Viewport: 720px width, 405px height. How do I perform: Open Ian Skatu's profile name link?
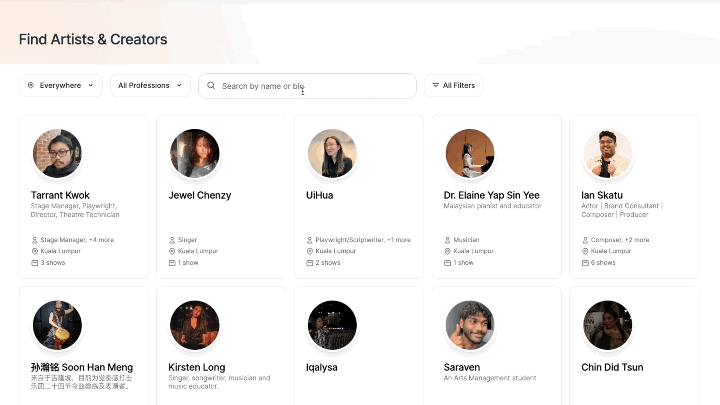pos(602,195)
